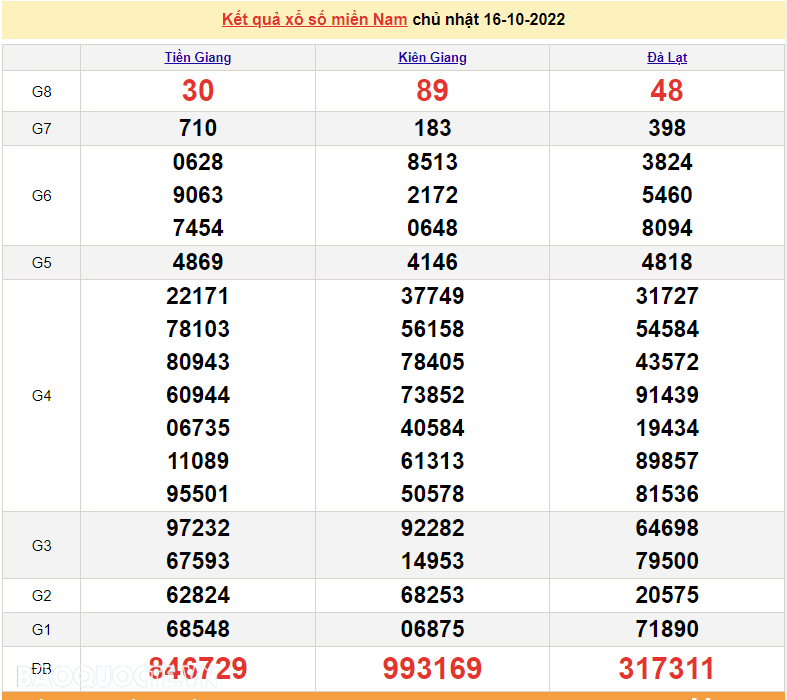The height and width of the screenshot is (700, 787).
Task: Select Tiền Giang G2 number 62824
Action: 198,595
